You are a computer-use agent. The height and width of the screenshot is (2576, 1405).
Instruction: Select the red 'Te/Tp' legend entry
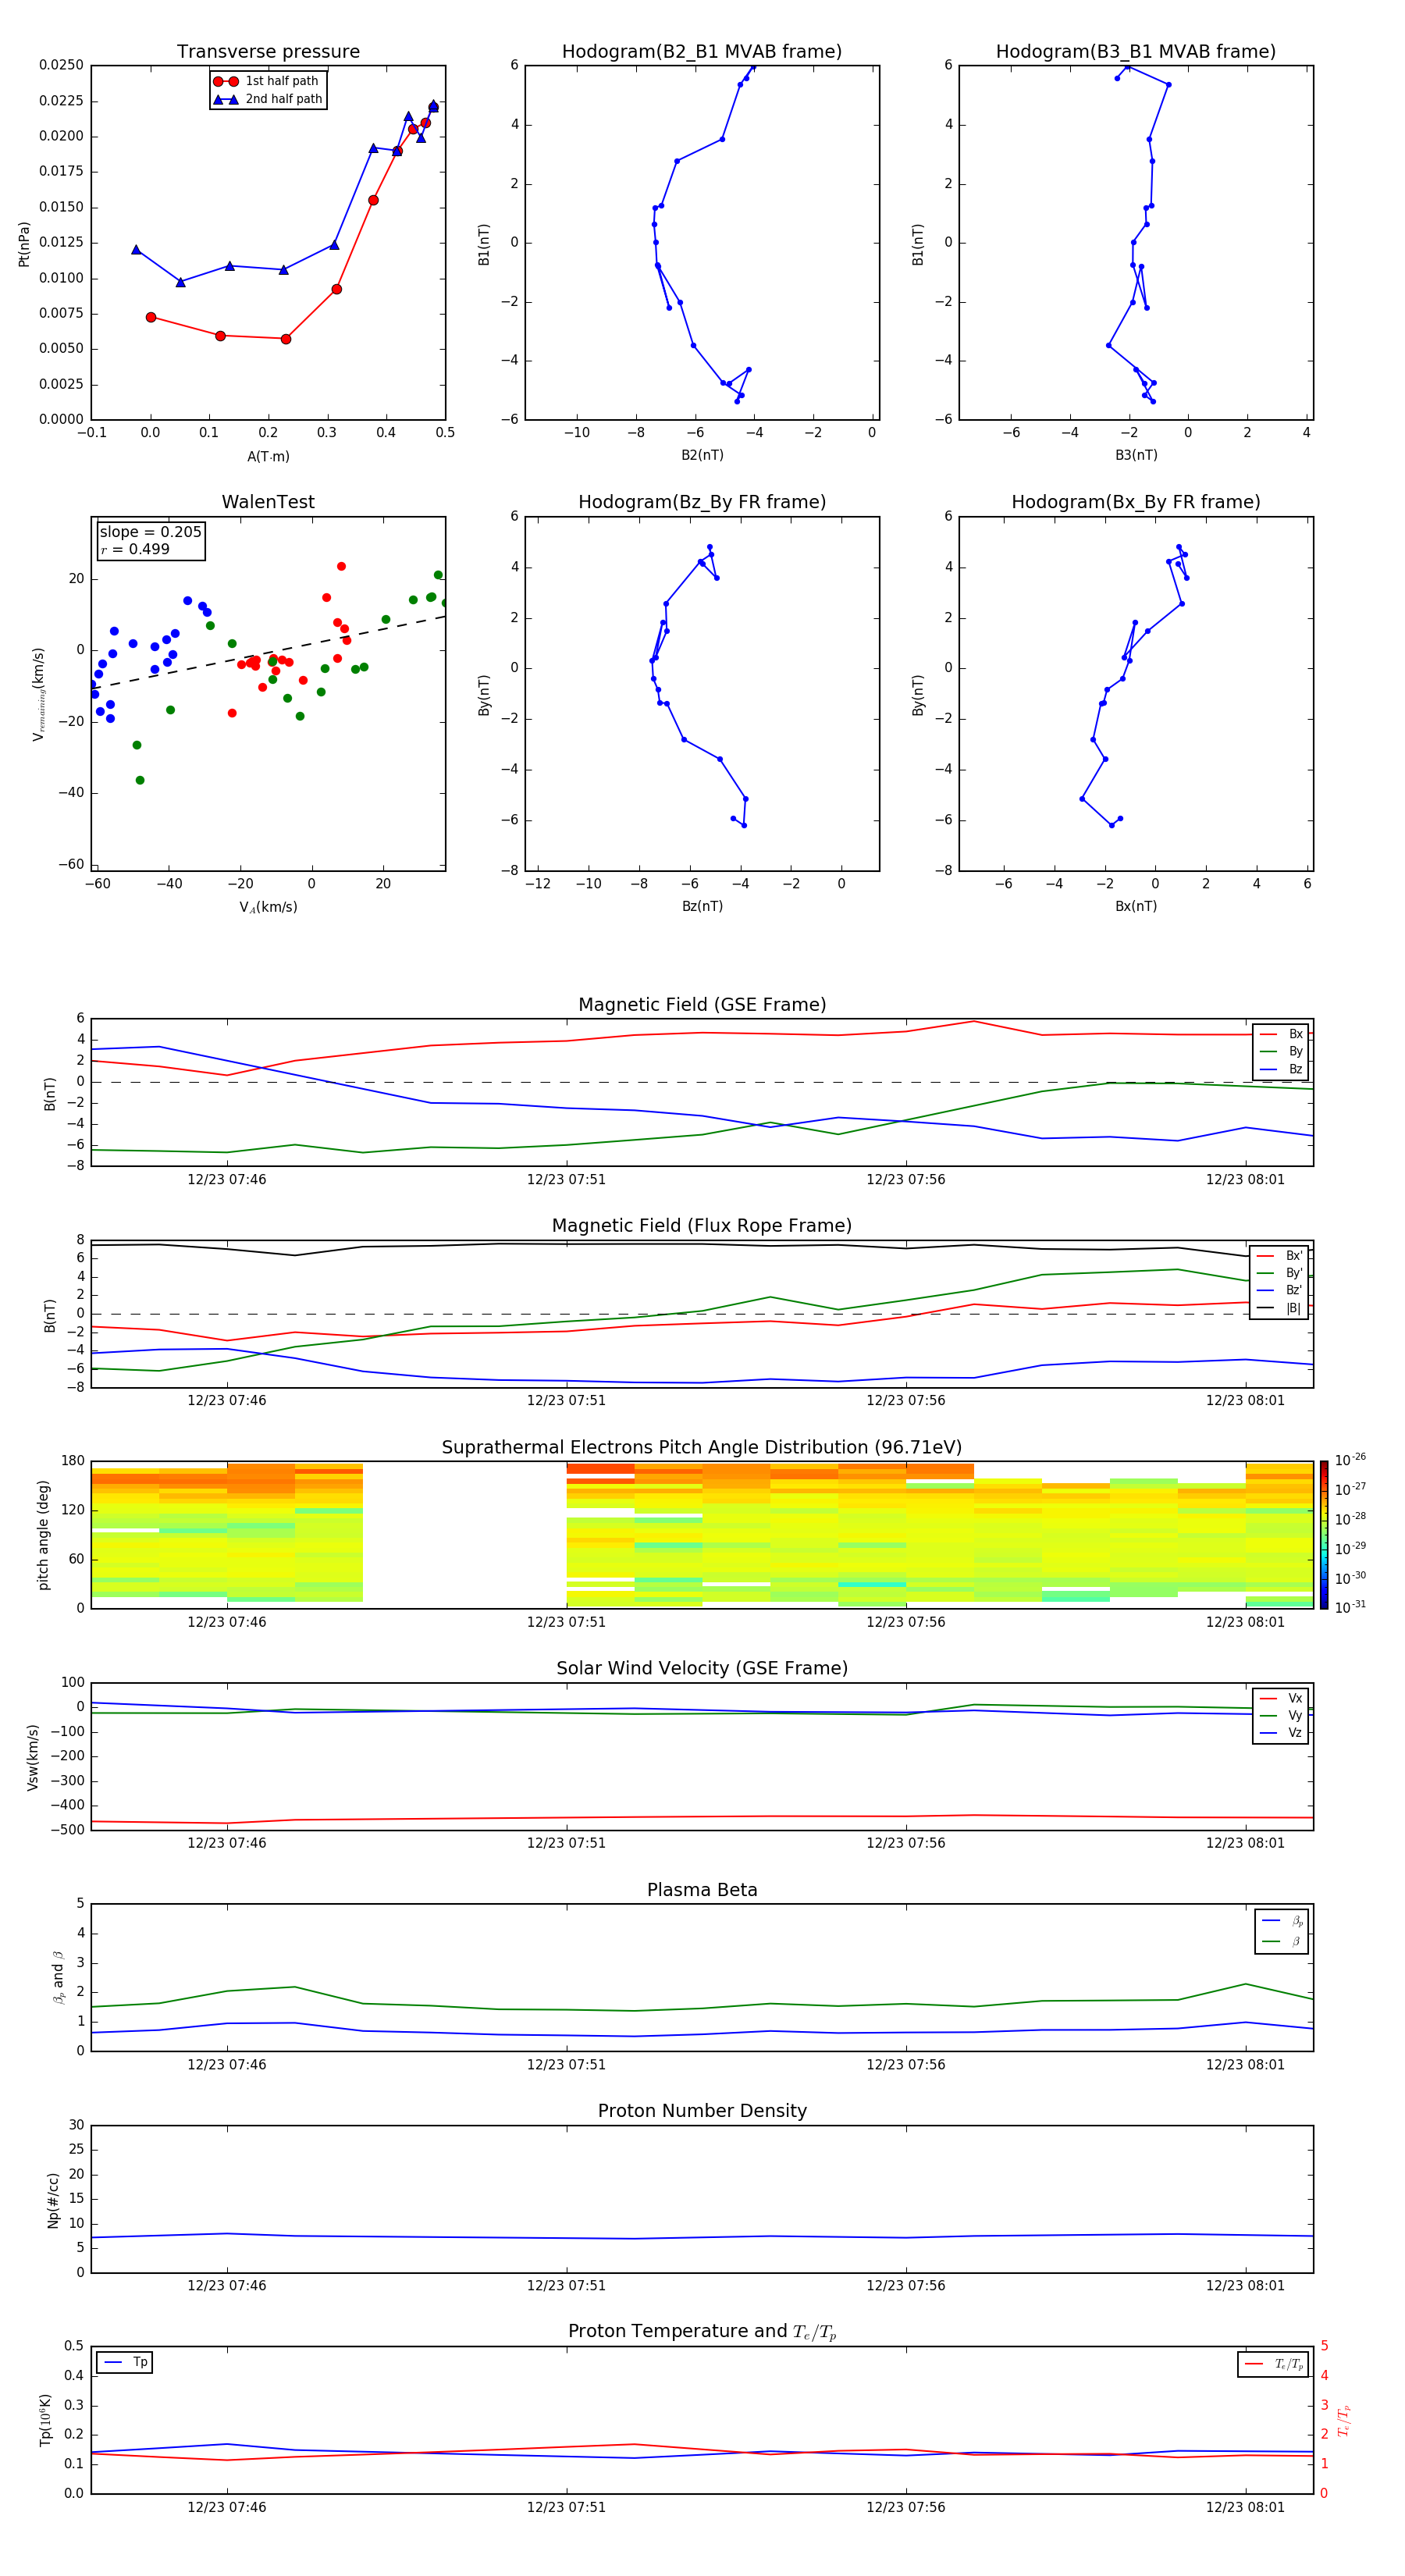1274,2364
